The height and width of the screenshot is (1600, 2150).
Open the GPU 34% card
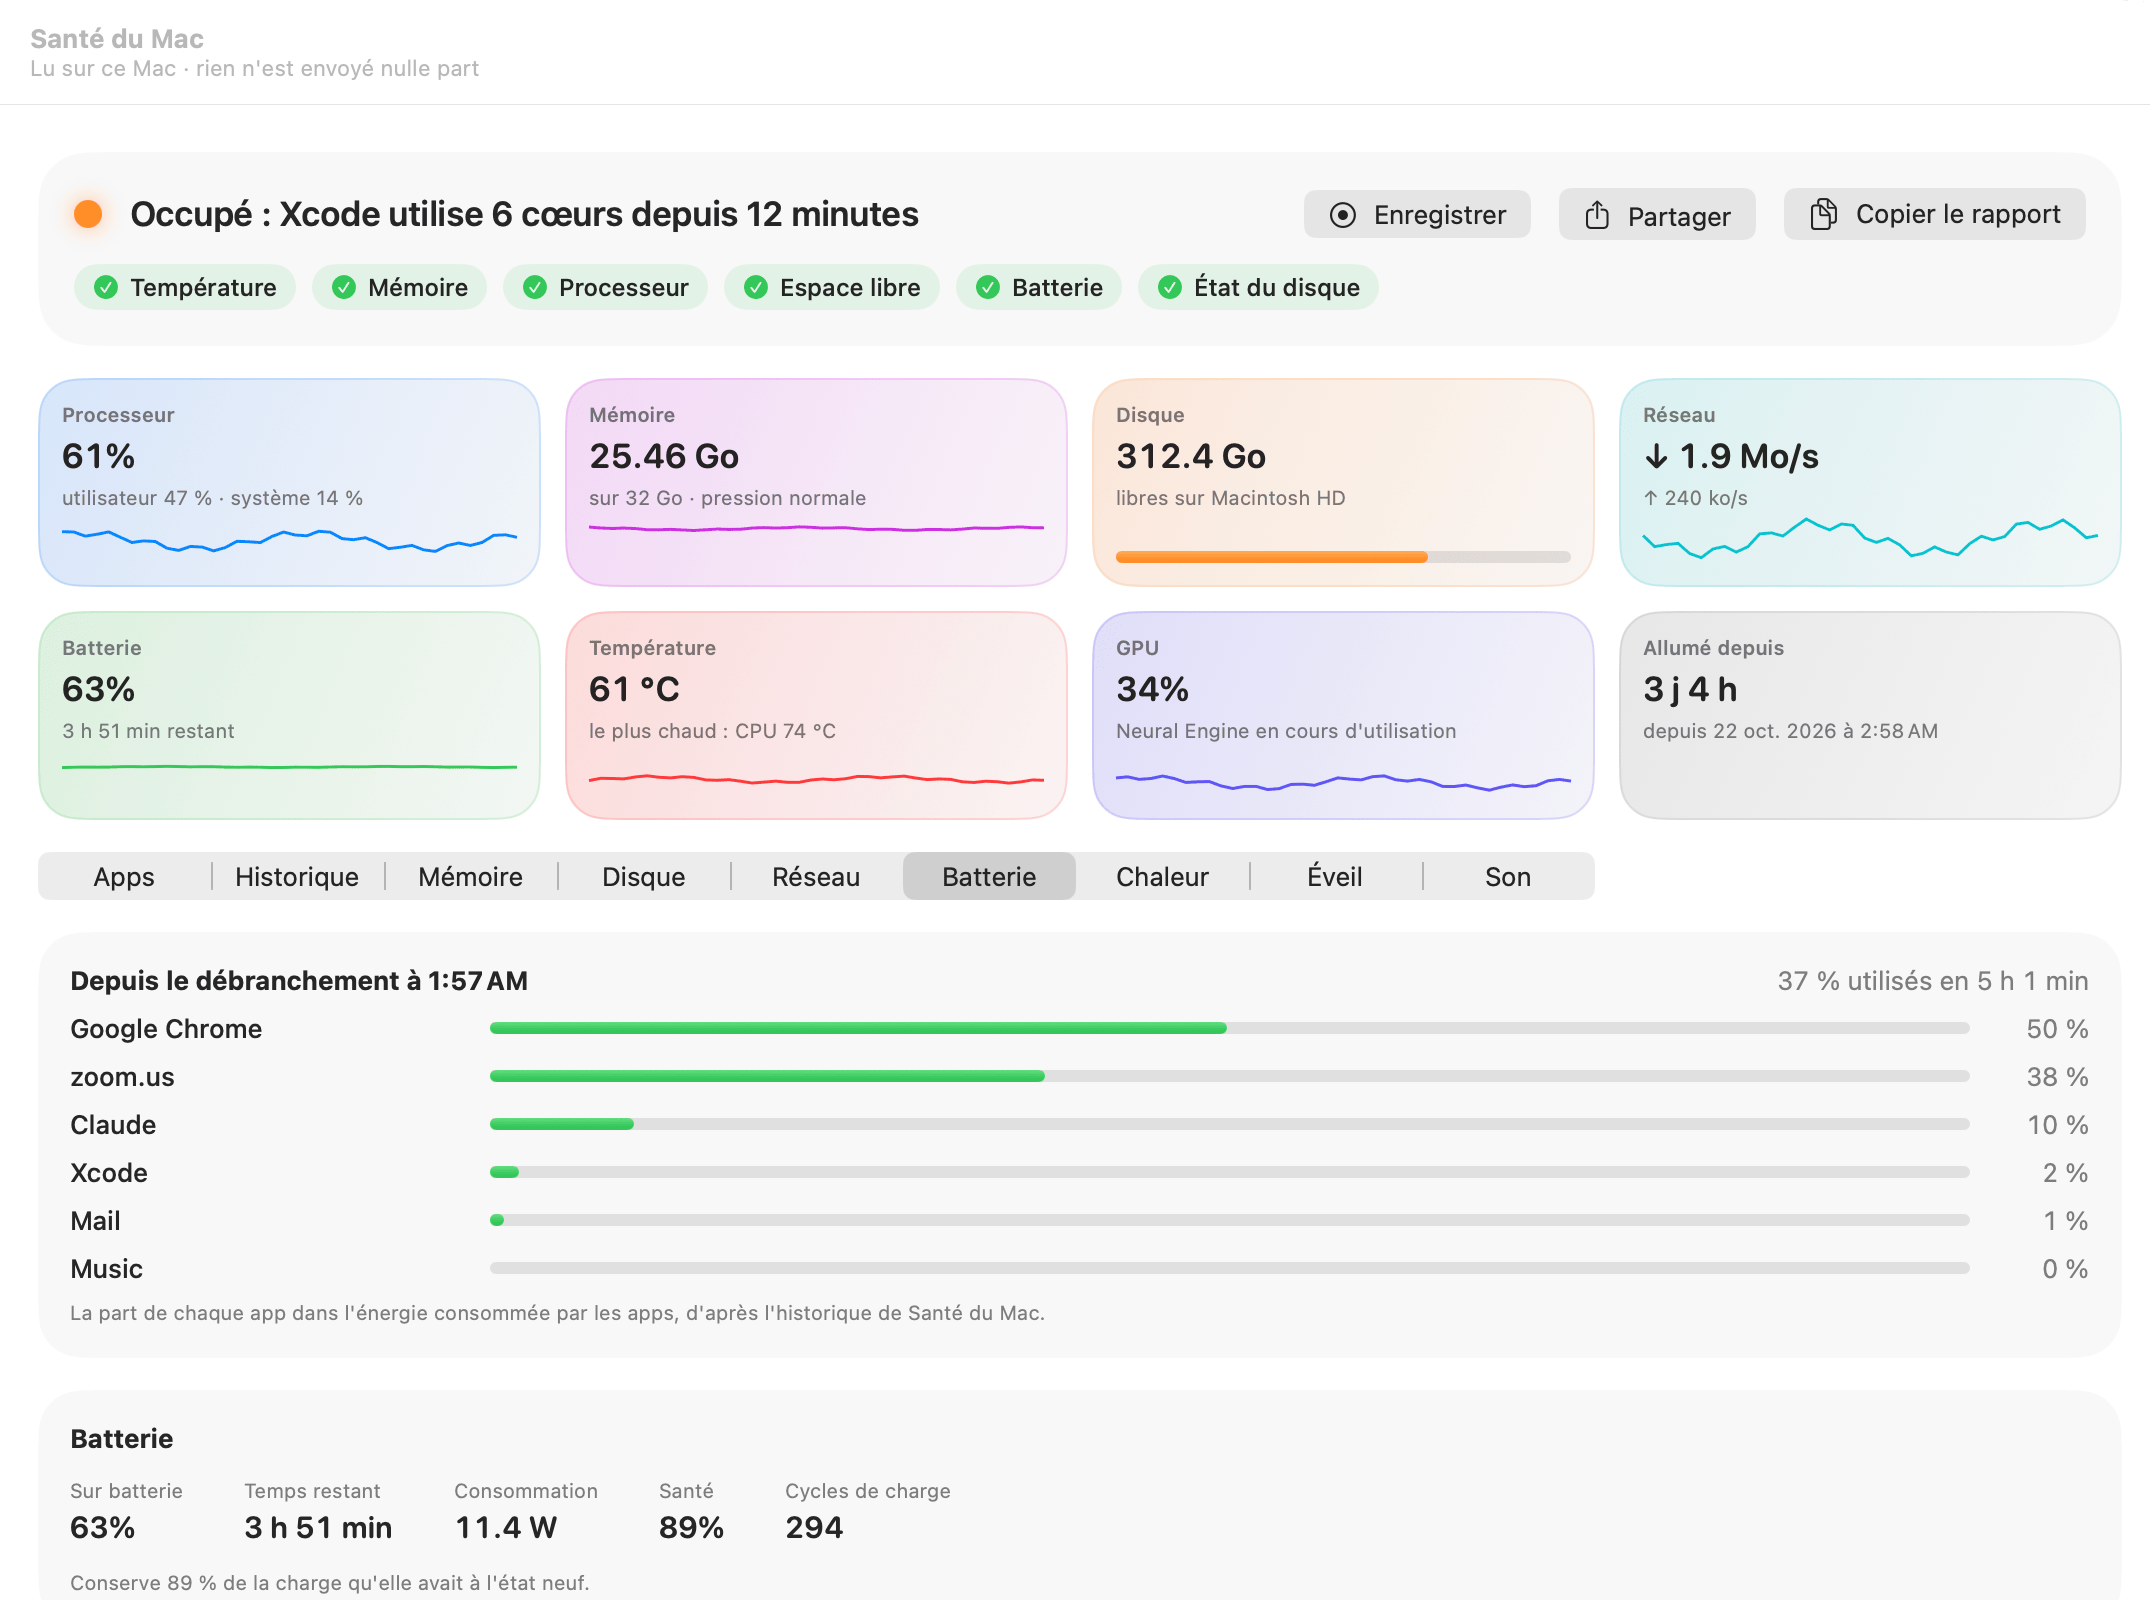point(1343,715)
